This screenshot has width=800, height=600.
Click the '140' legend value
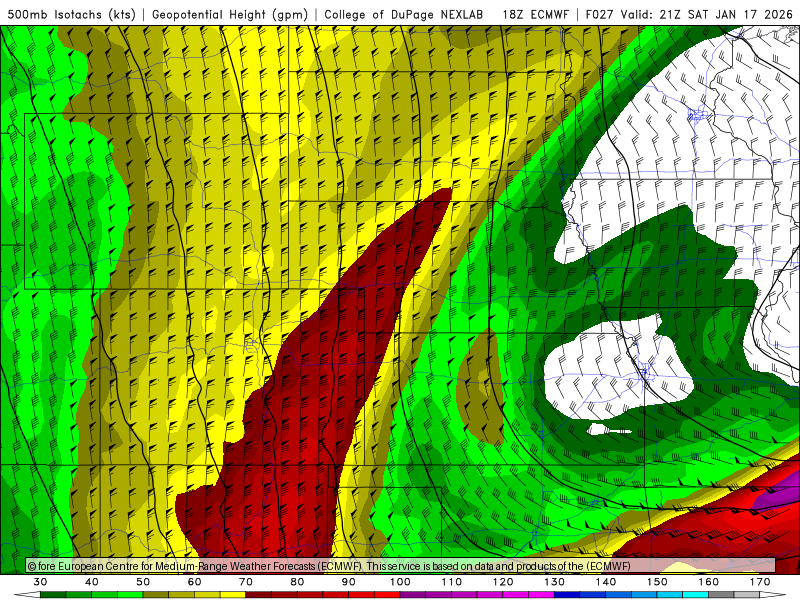606,582
